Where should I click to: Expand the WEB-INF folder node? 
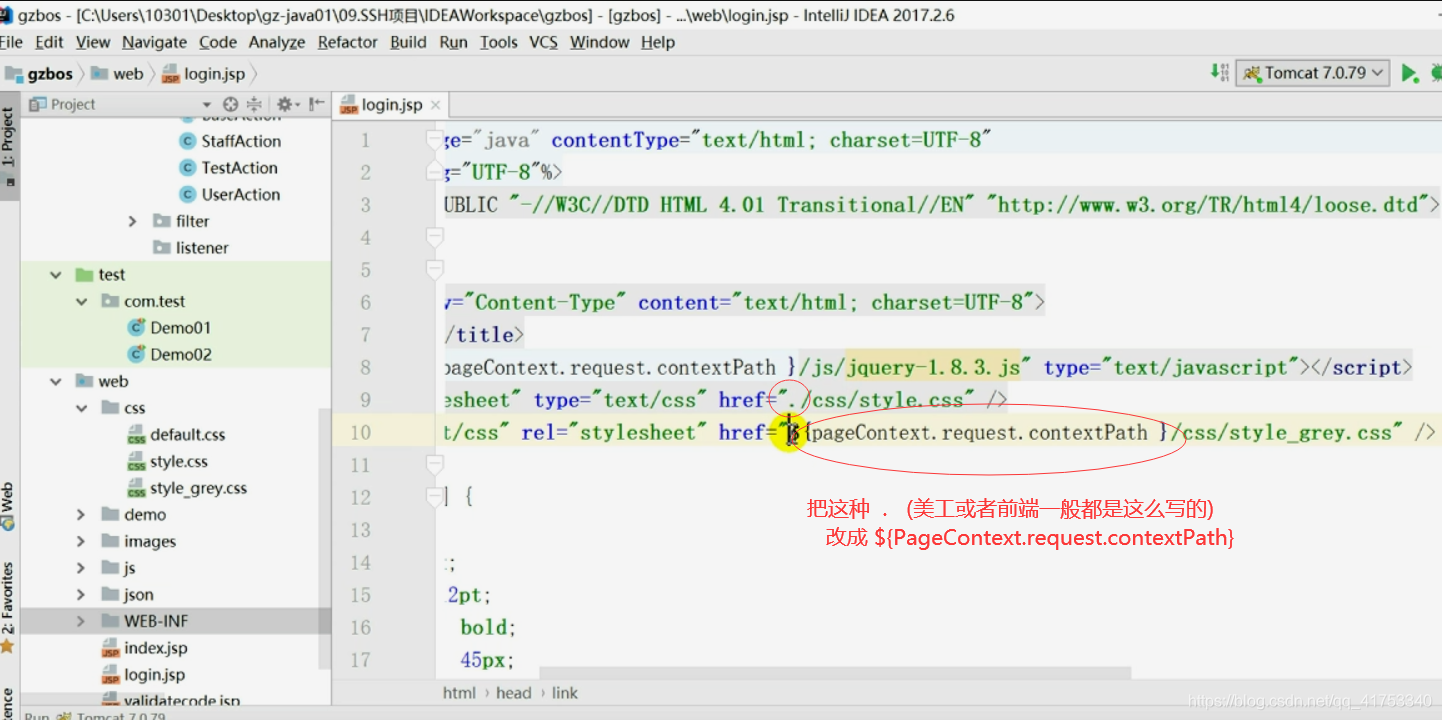[82, 621]
